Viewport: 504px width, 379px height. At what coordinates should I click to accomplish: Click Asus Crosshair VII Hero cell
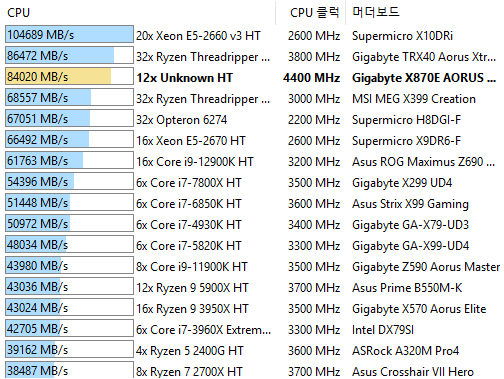(x=413, y=372)
